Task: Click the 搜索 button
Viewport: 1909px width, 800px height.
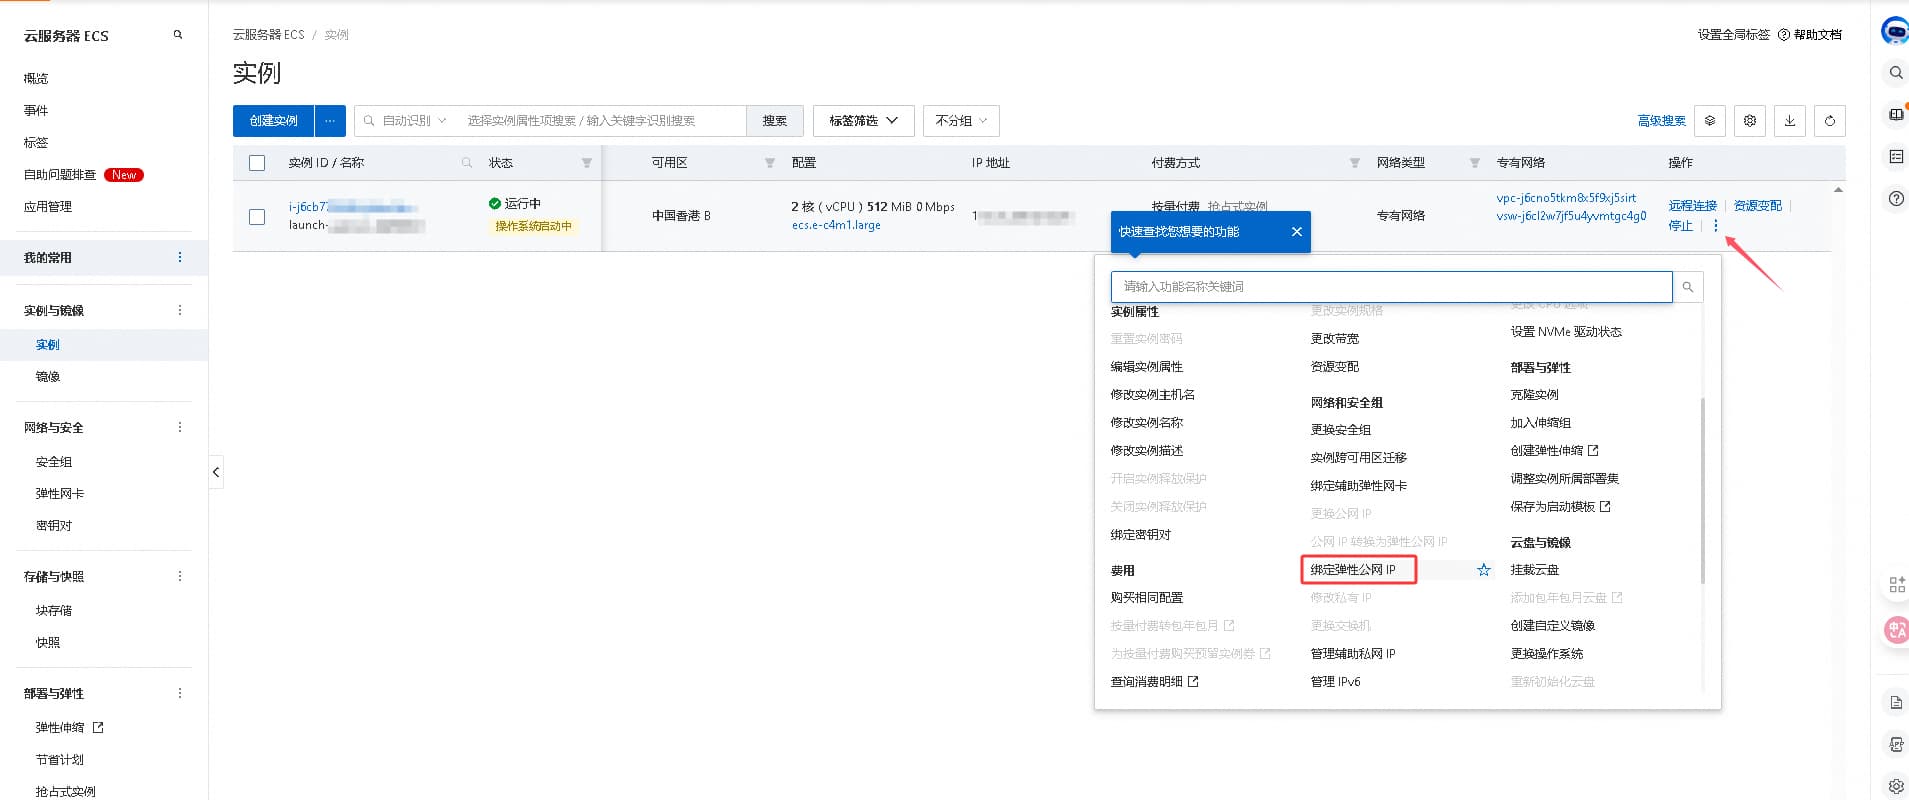Action: click(775, 121)
